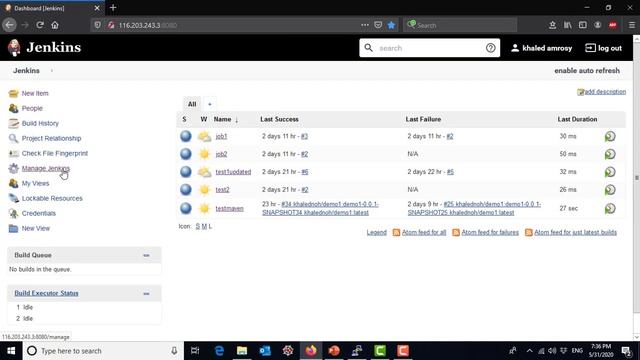Image resolution: width=640 pixels, height=360 pixels.
Task: Reload the page in the browser
Action: (40, 25)
